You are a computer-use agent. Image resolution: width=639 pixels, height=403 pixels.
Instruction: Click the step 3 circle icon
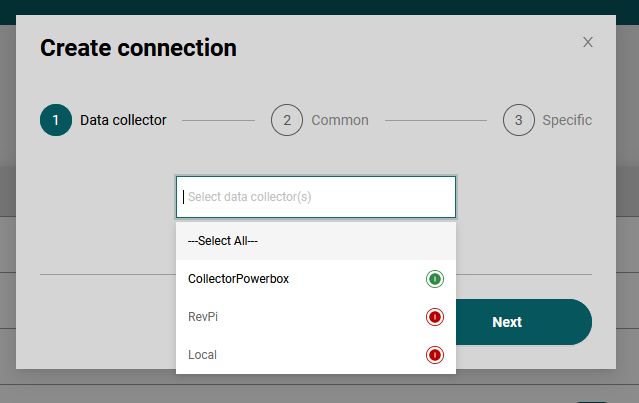[518, 120]
